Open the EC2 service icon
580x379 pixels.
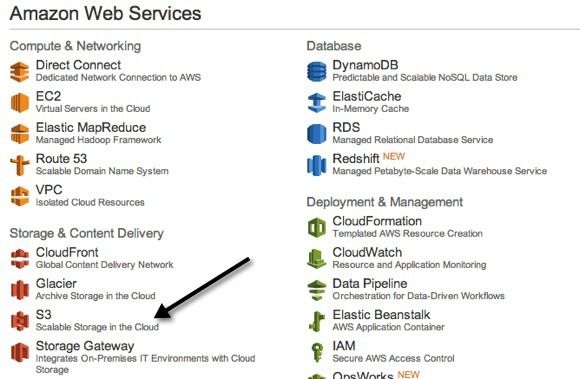[x=20, y=103]
